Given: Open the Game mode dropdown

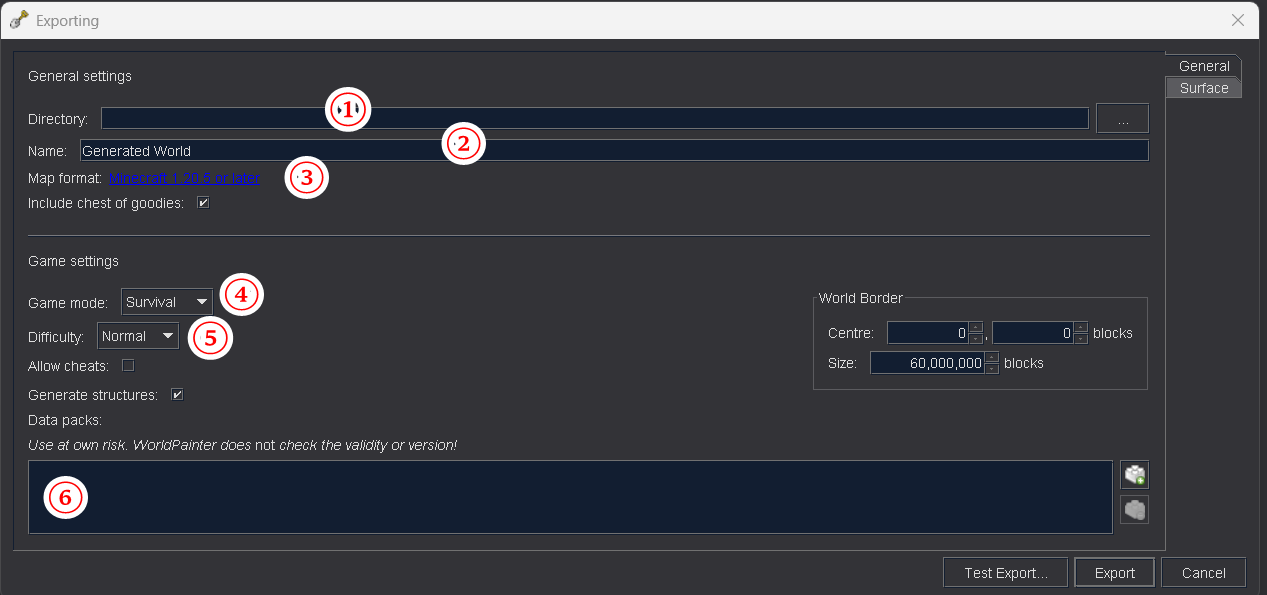Looking at the screenshot, I should click(x=167, y=302).
